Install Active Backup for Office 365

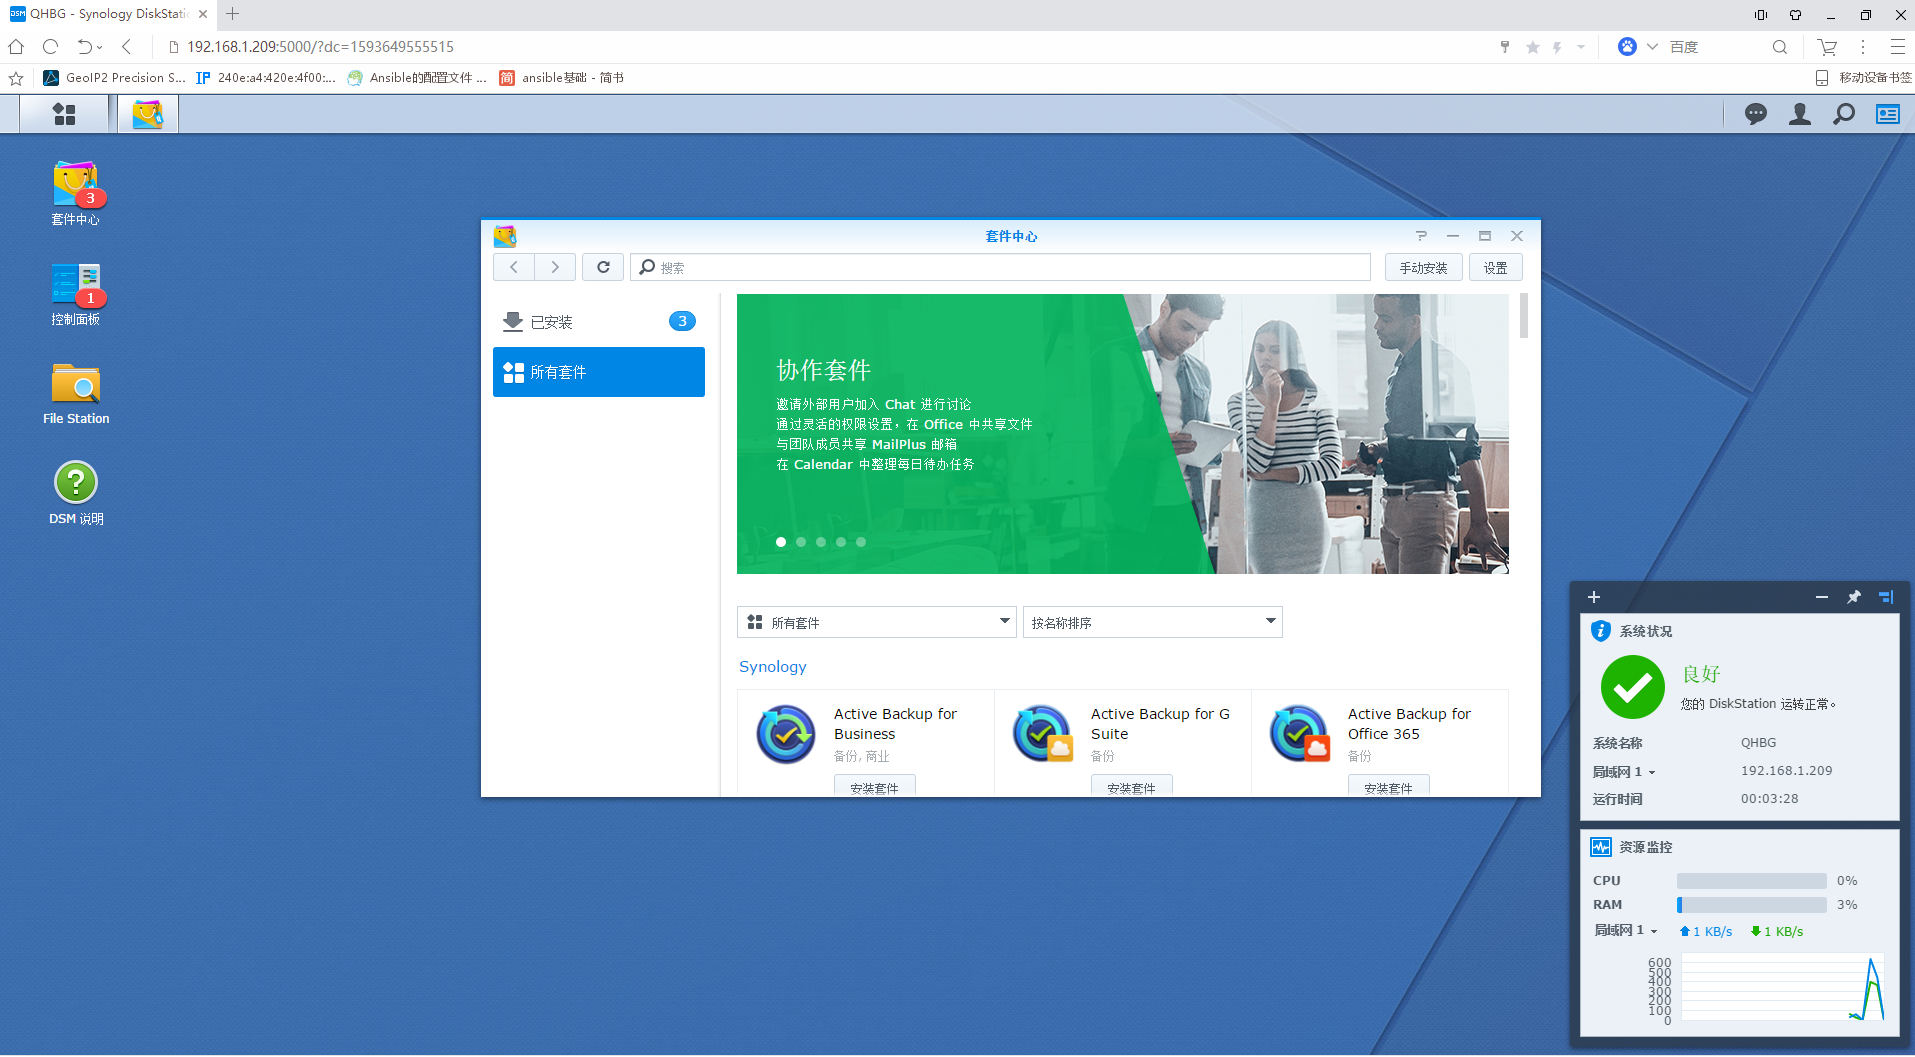[x=1388, y=787]
